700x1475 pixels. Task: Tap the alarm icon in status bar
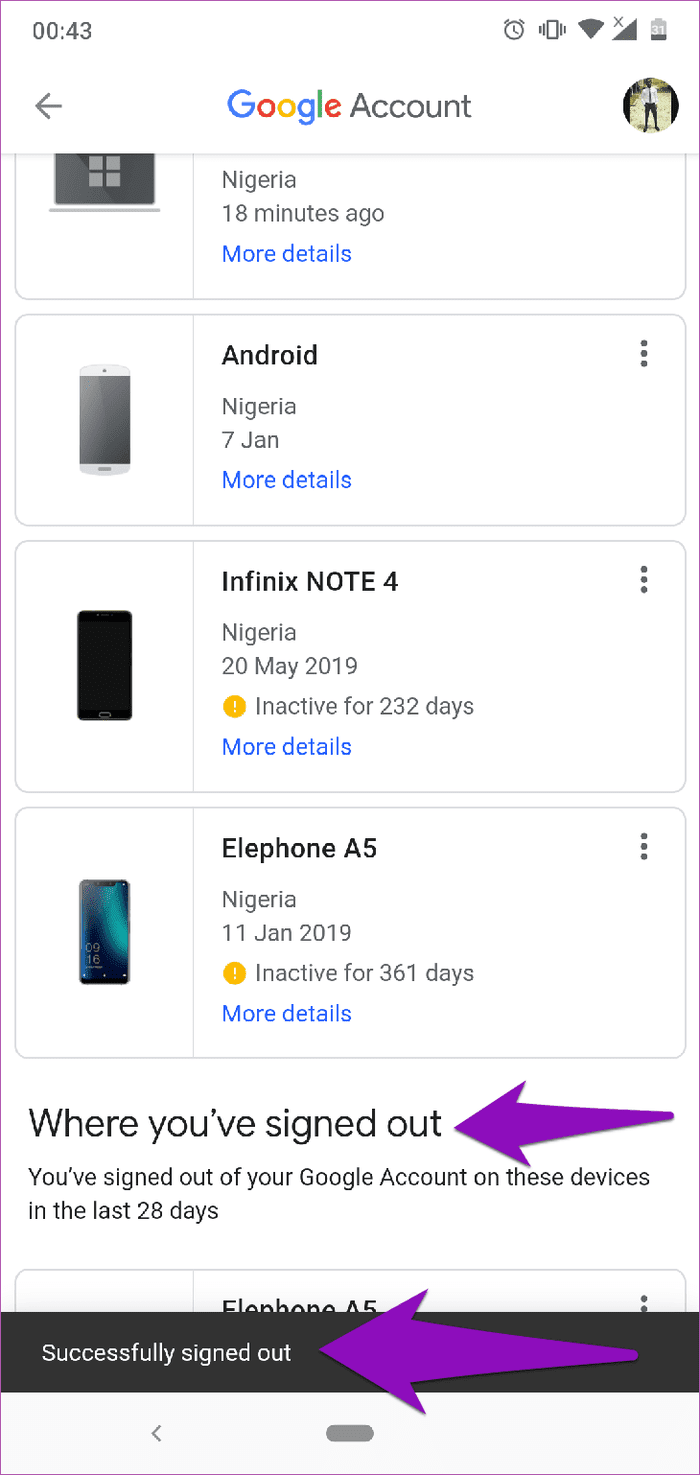514,30
